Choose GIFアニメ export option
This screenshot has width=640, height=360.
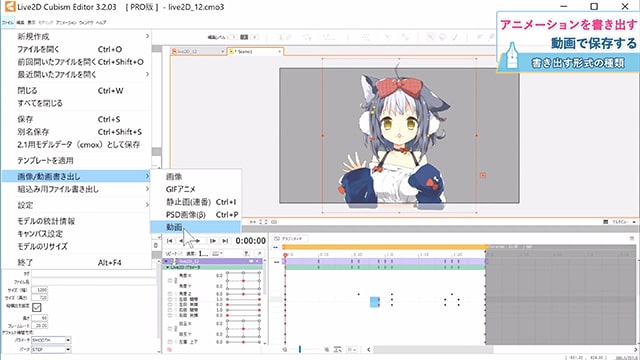[x=180, y=189]
